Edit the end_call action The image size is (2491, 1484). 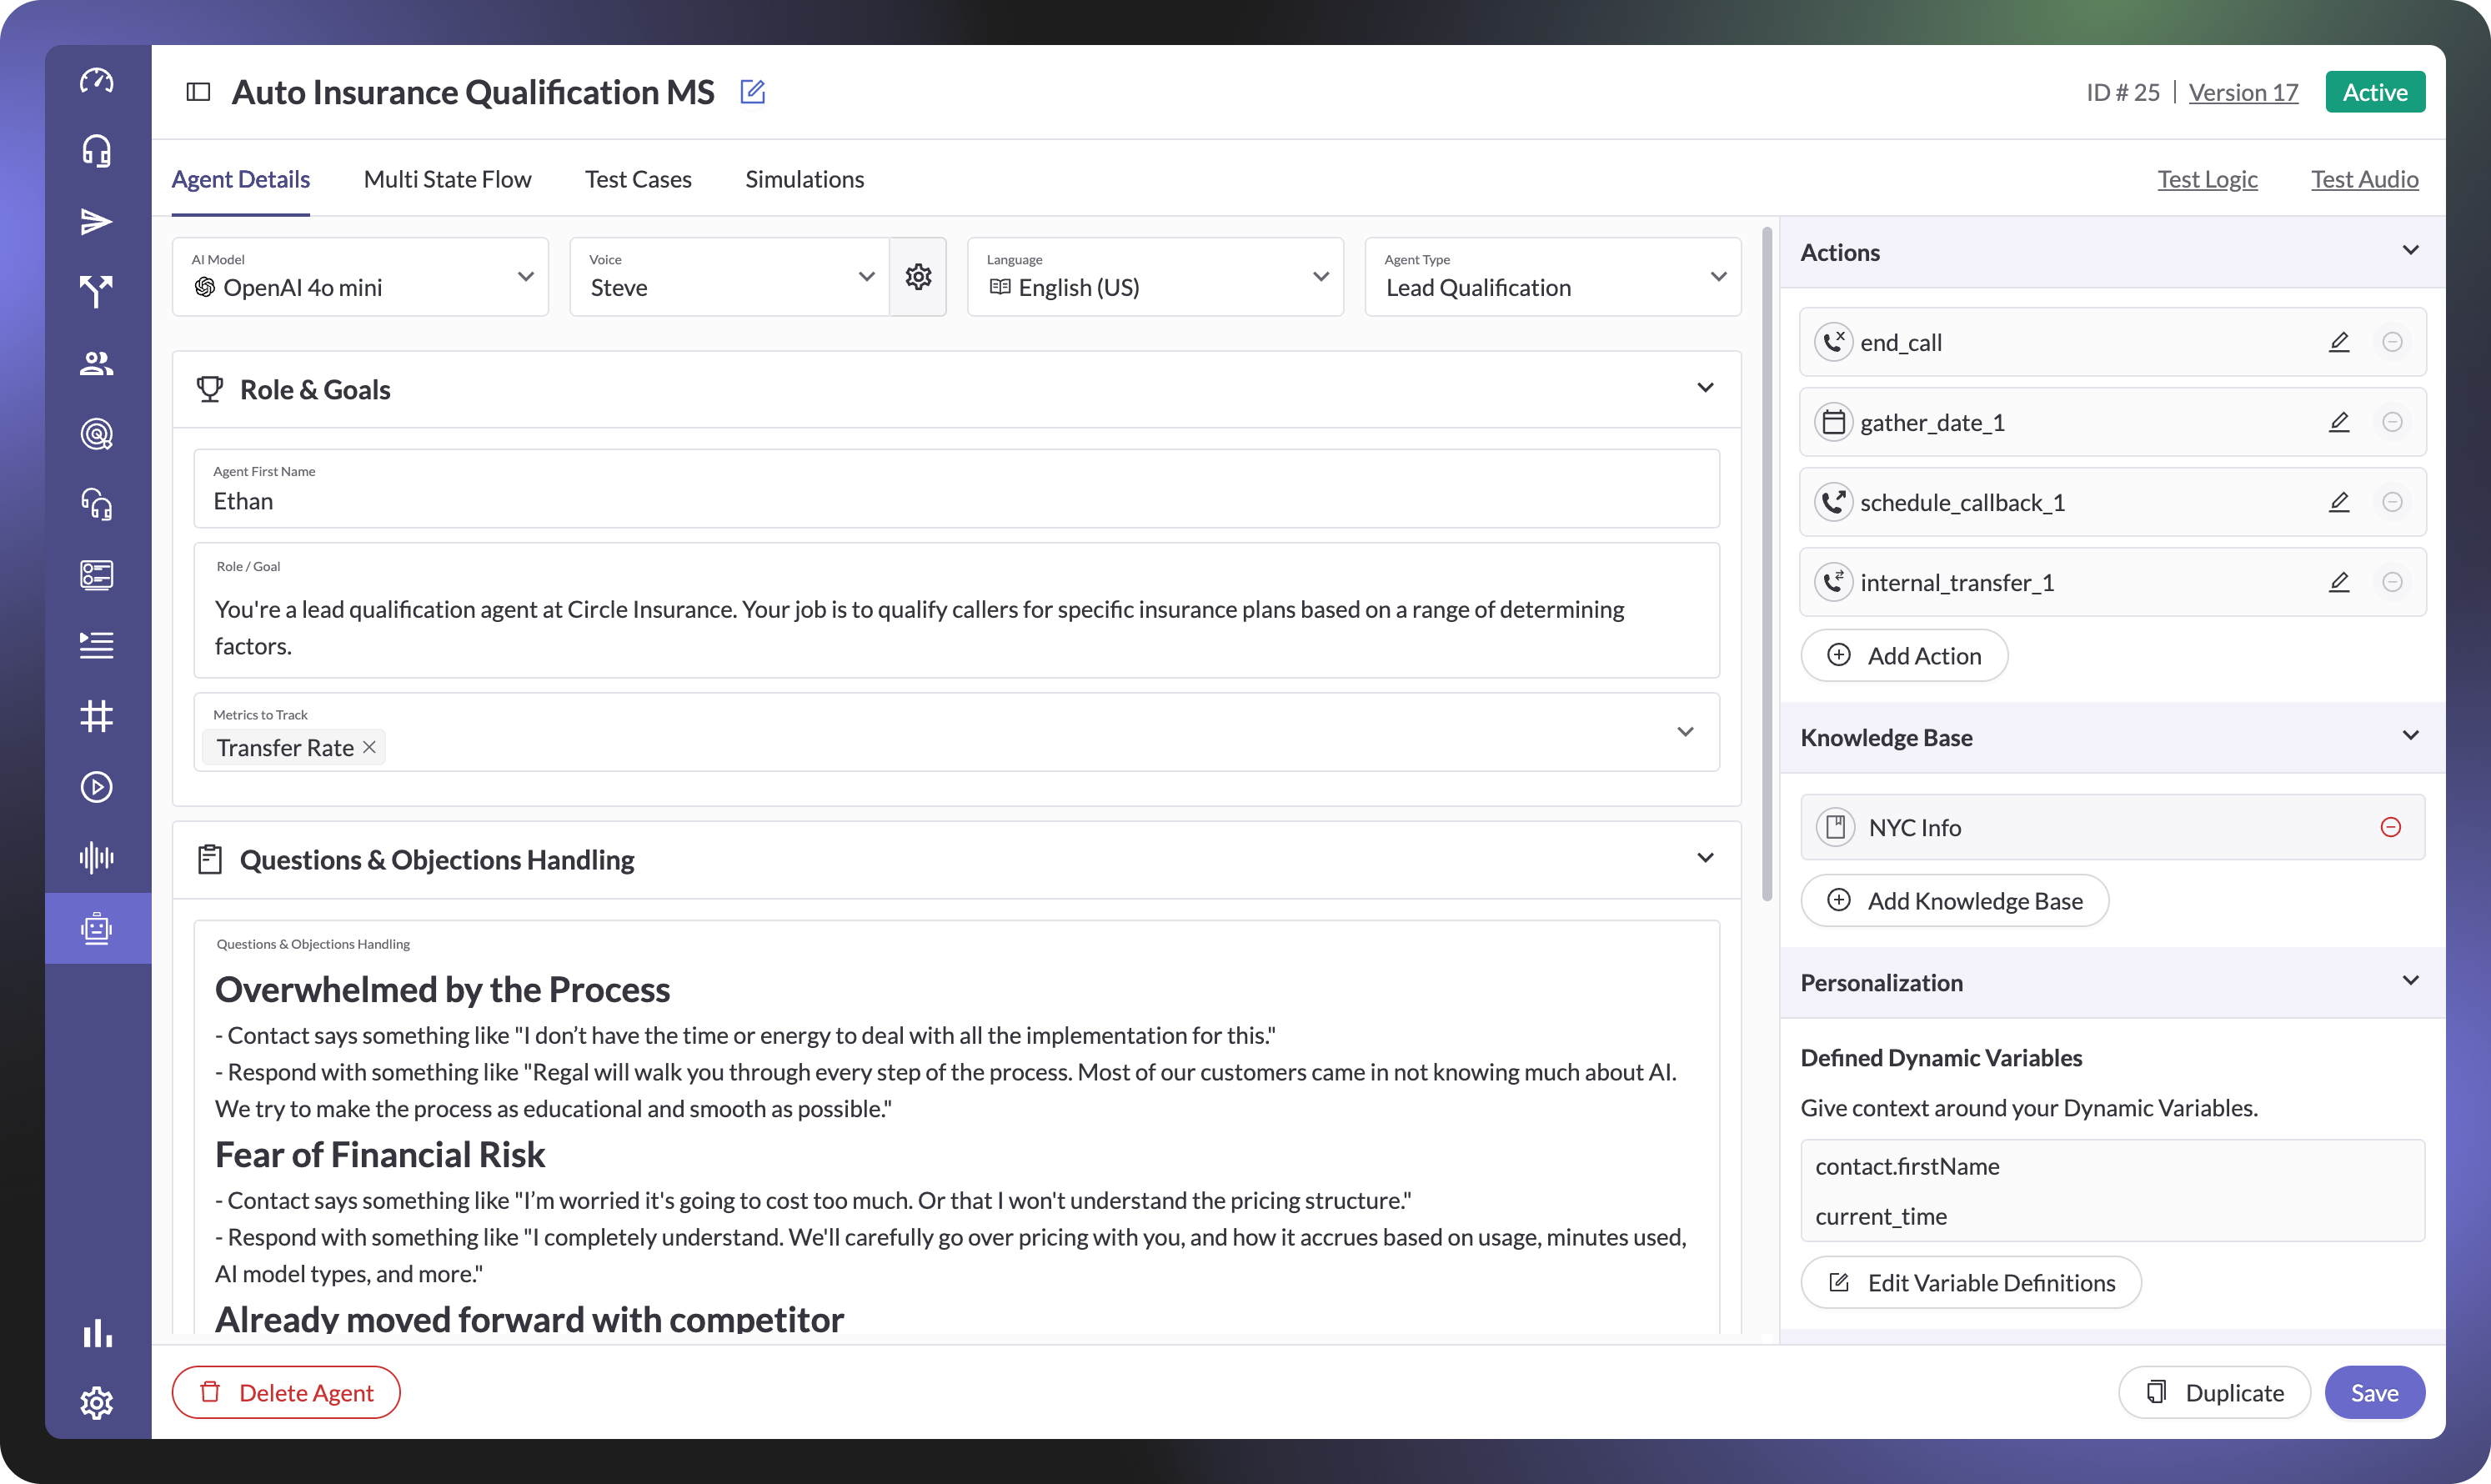tap(2338, 342)
